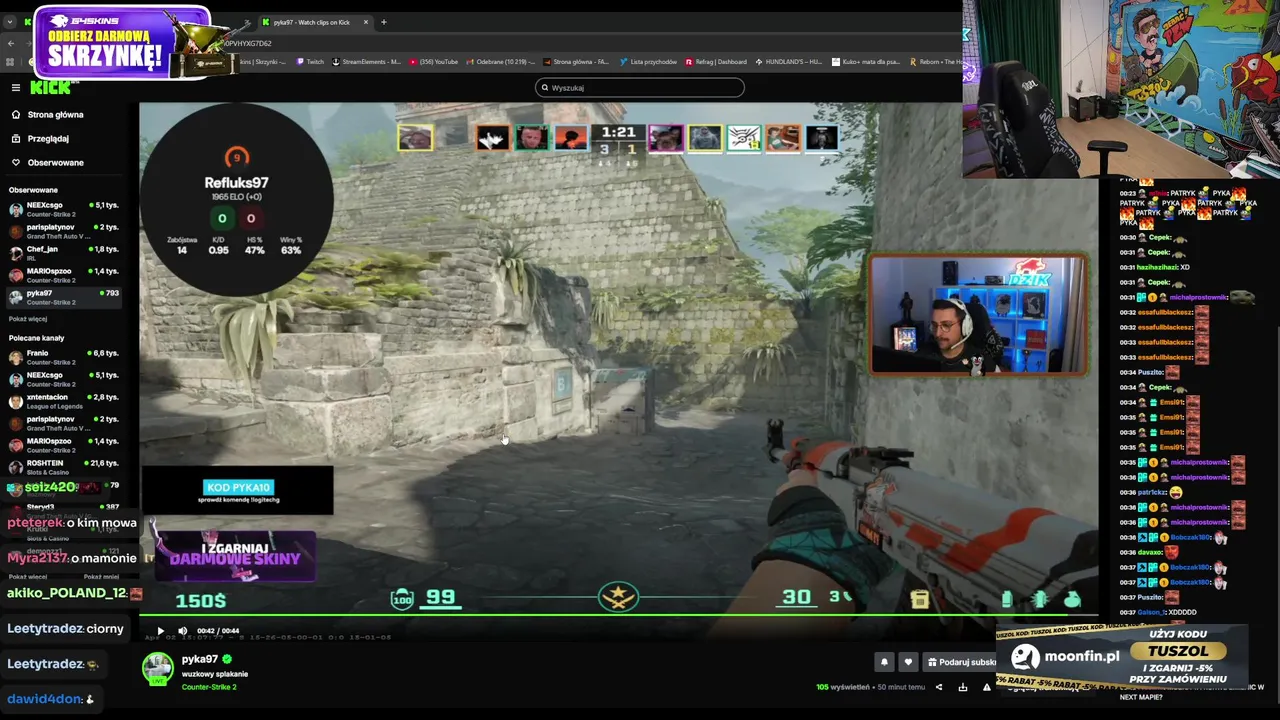1280x720 pixels.
Task: Open MARIOspzoo in followed channels list
Action: (x=65, y=275)
